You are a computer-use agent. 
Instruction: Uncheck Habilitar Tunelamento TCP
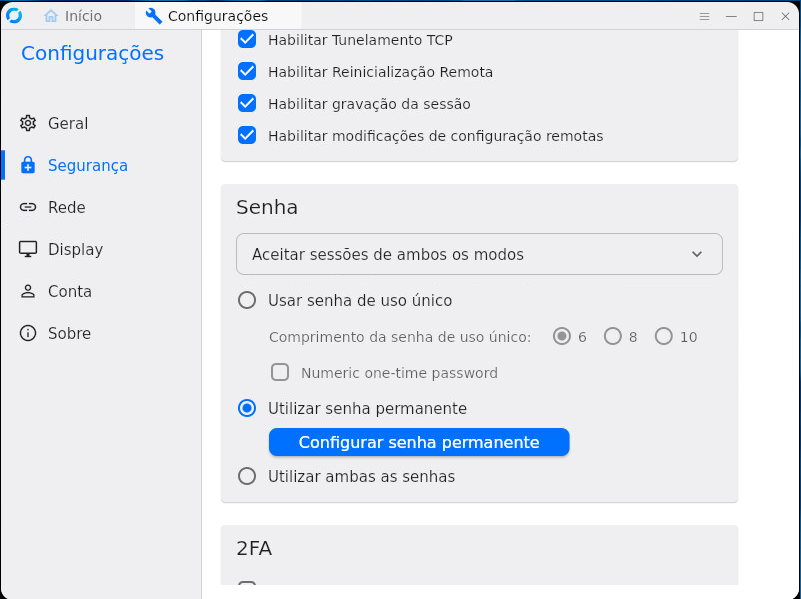pyautogui.click(x=246, y=39)
